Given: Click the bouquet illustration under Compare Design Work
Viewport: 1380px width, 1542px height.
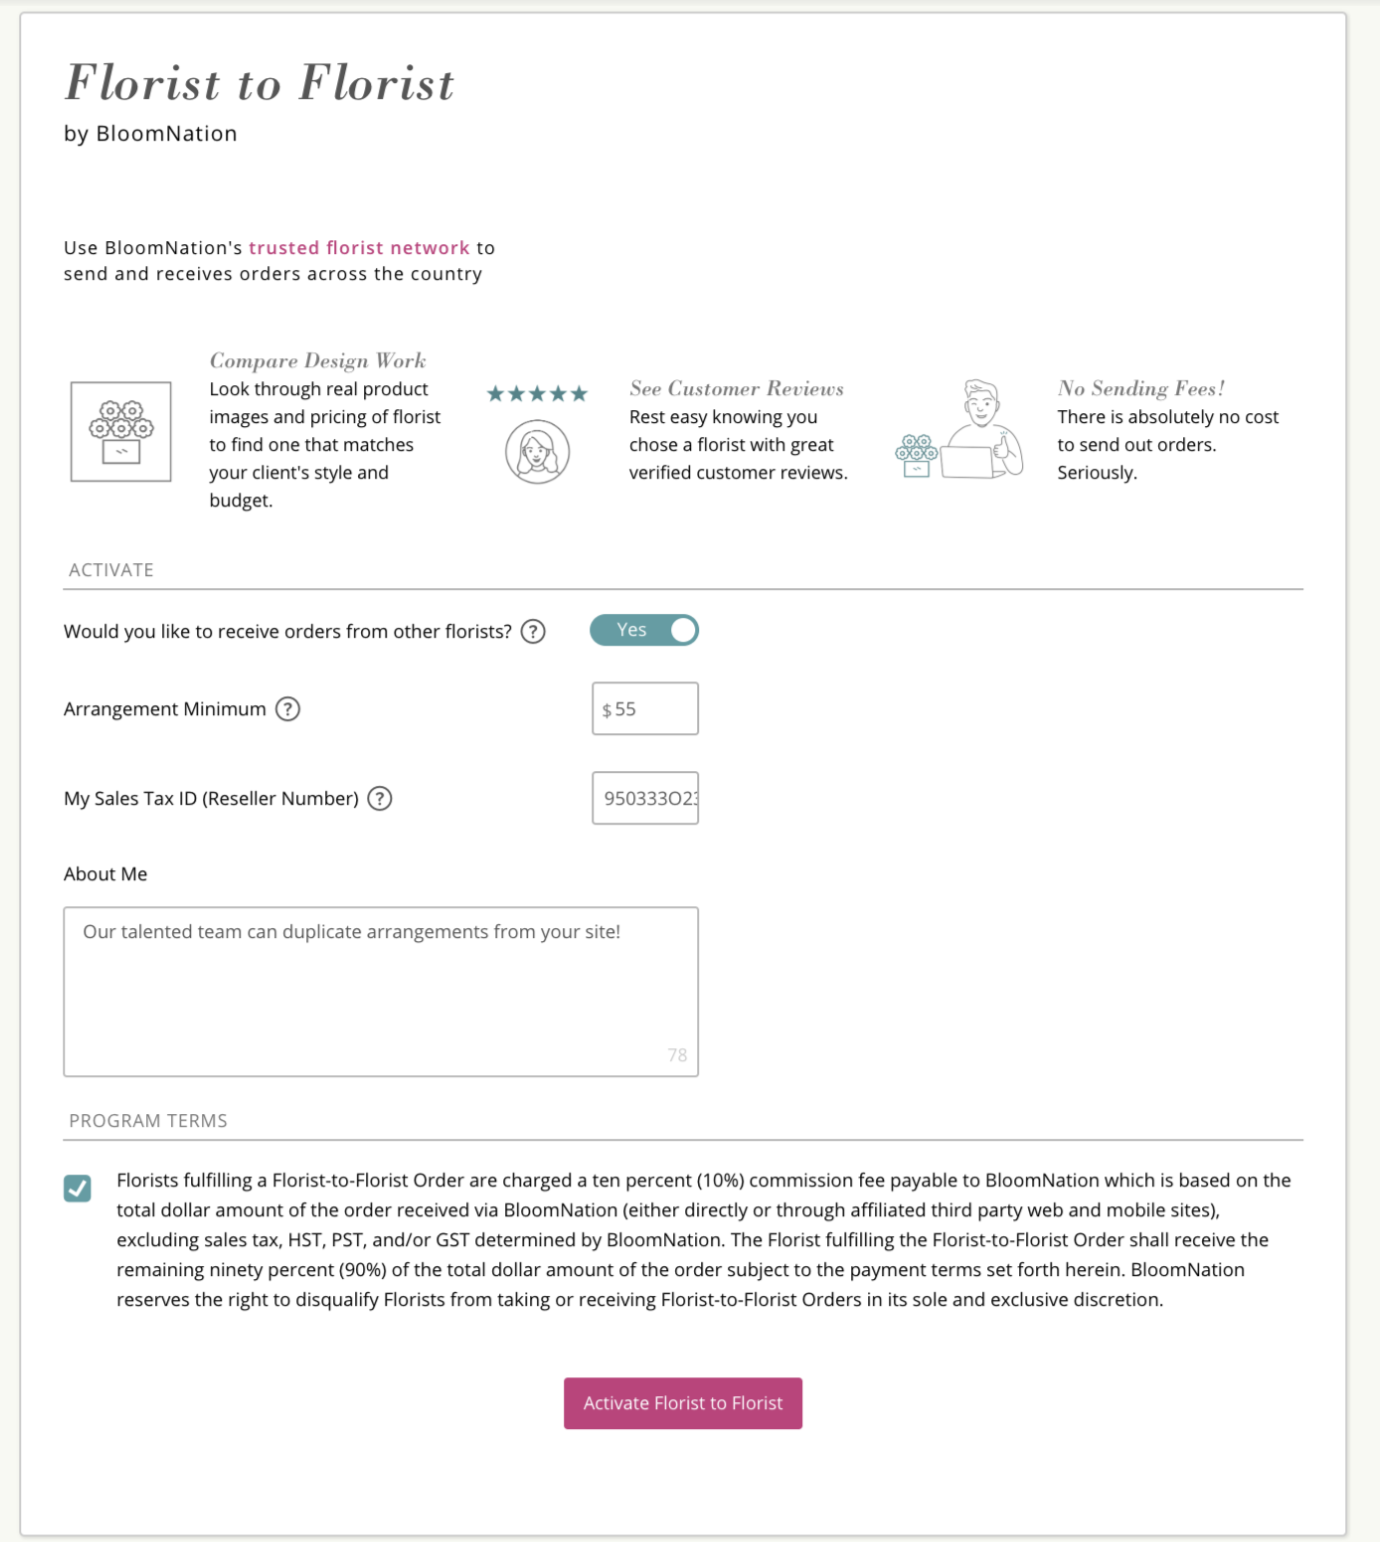Looking at the screenshot, I should [x=120, y=430].
